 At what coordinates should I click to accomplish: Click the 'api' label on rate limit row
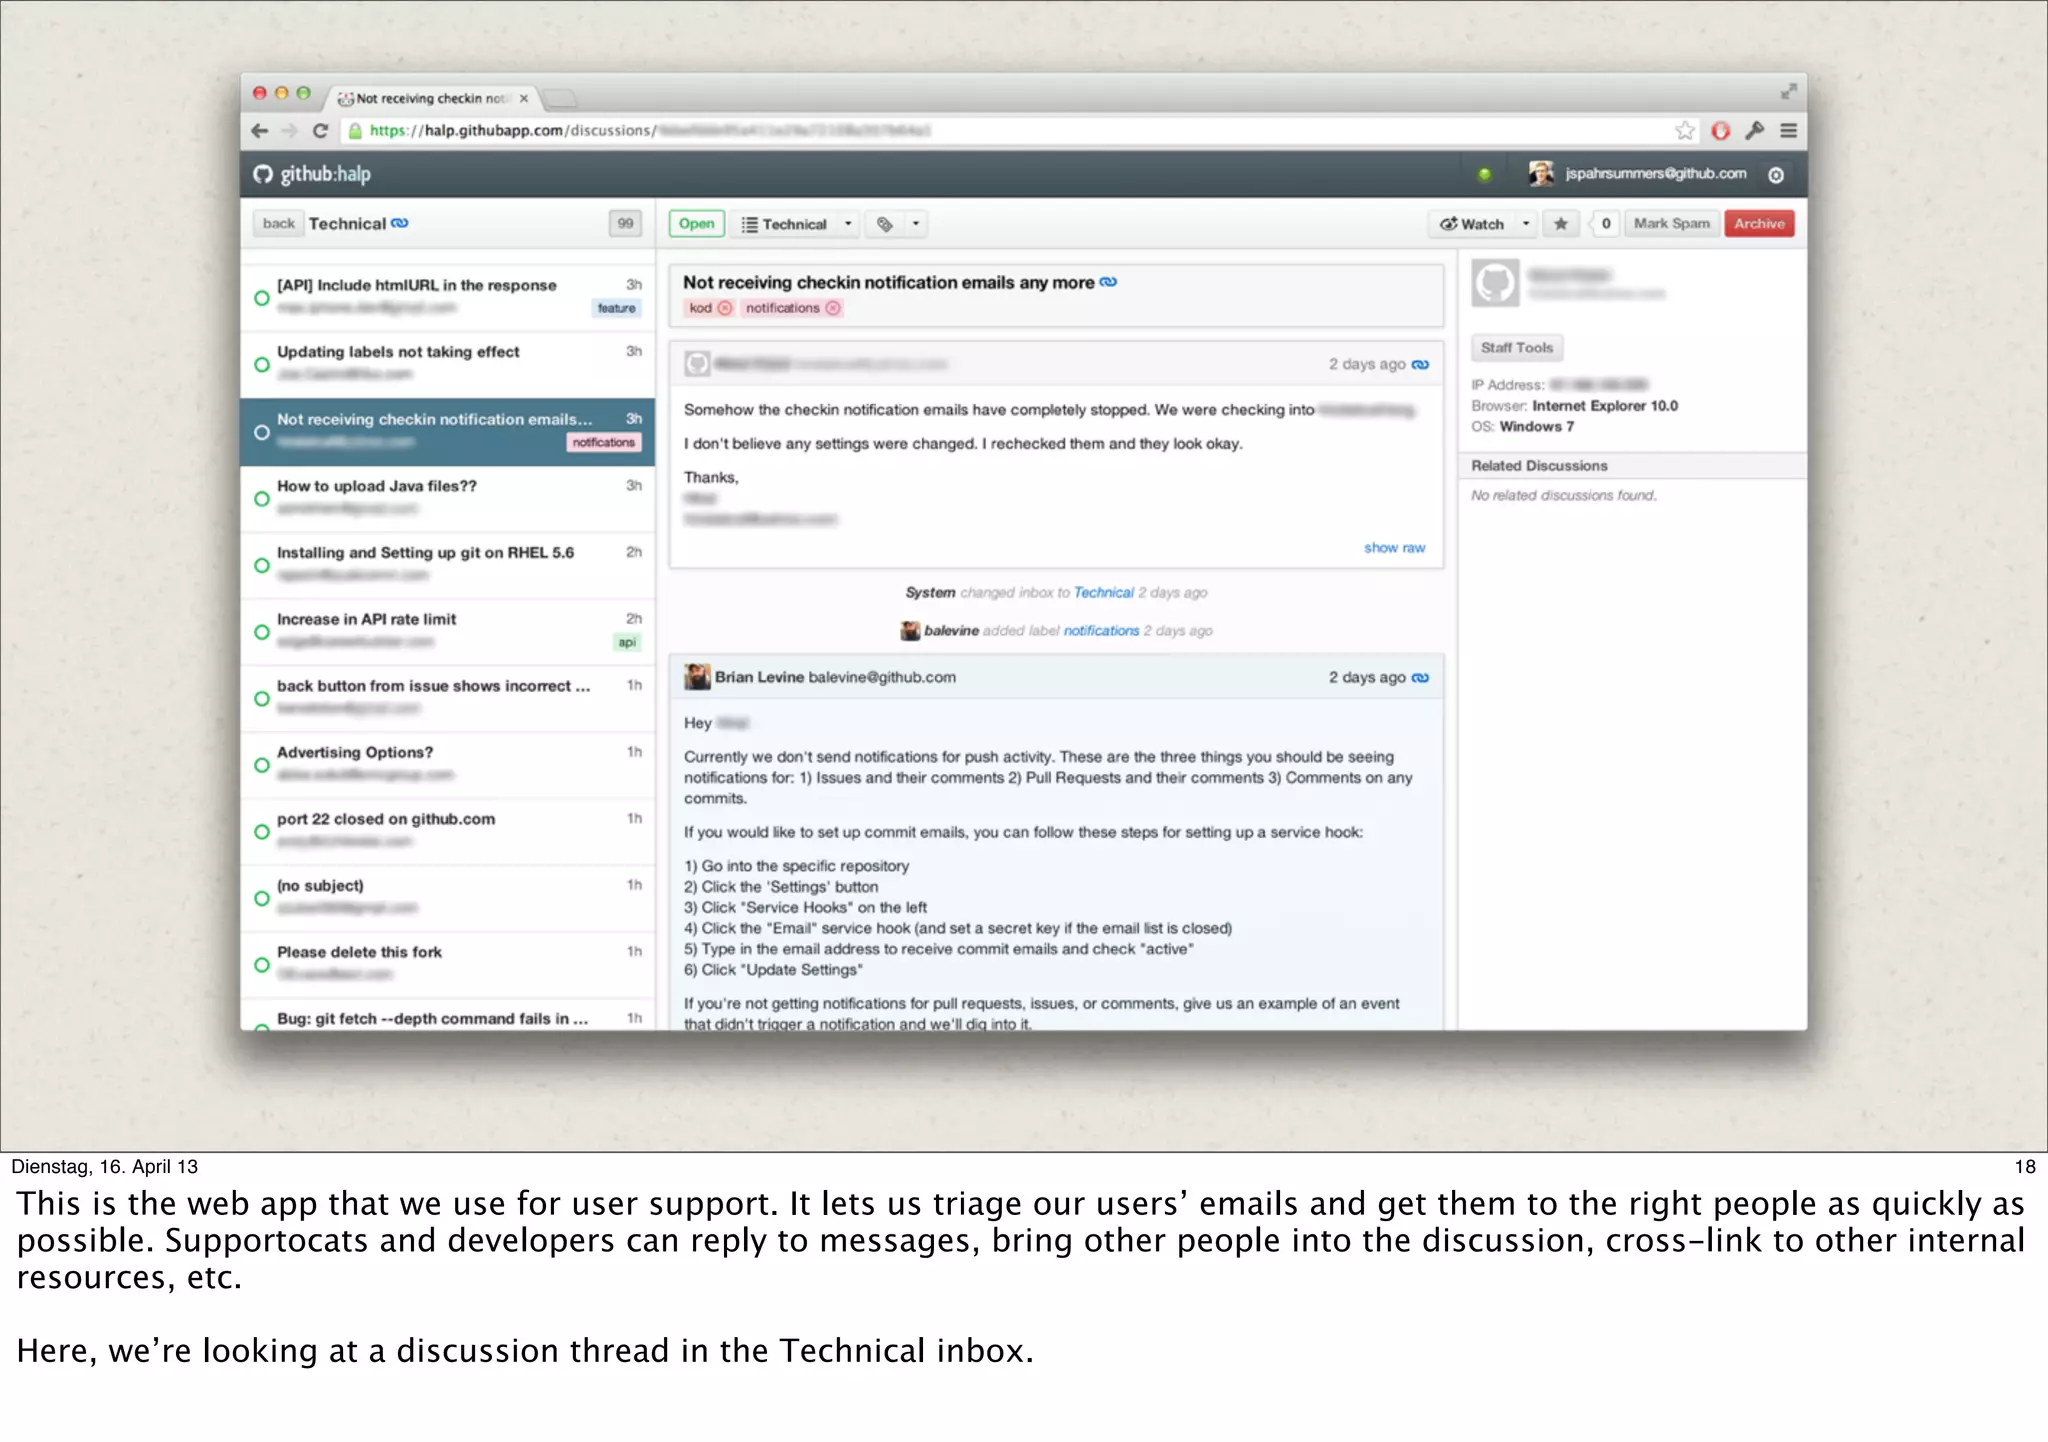point(627,642)
